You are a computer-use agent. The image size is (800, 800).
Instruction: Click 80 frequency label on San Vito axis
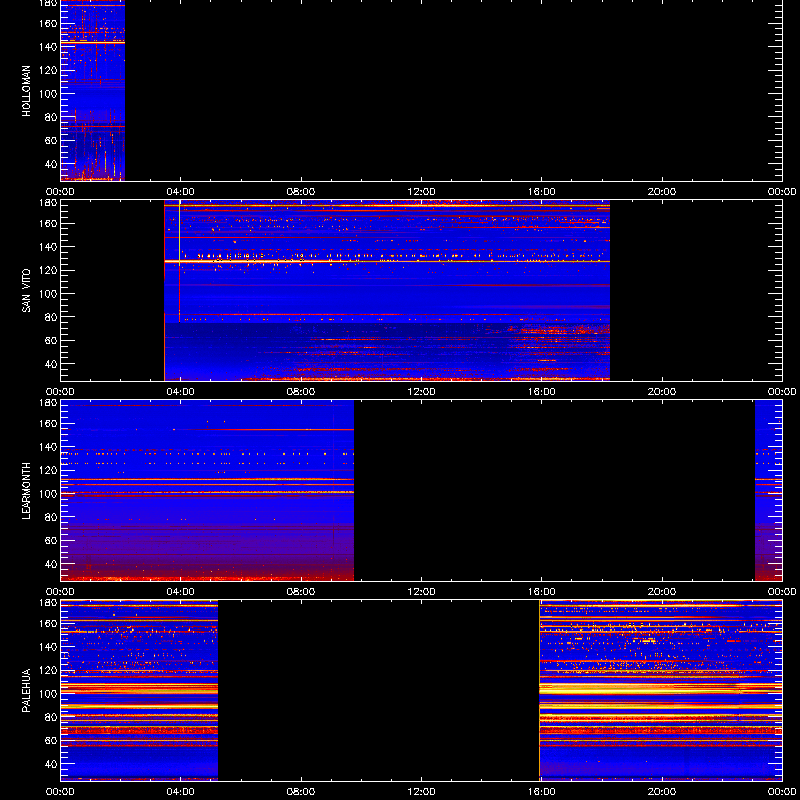coord(51,317)
